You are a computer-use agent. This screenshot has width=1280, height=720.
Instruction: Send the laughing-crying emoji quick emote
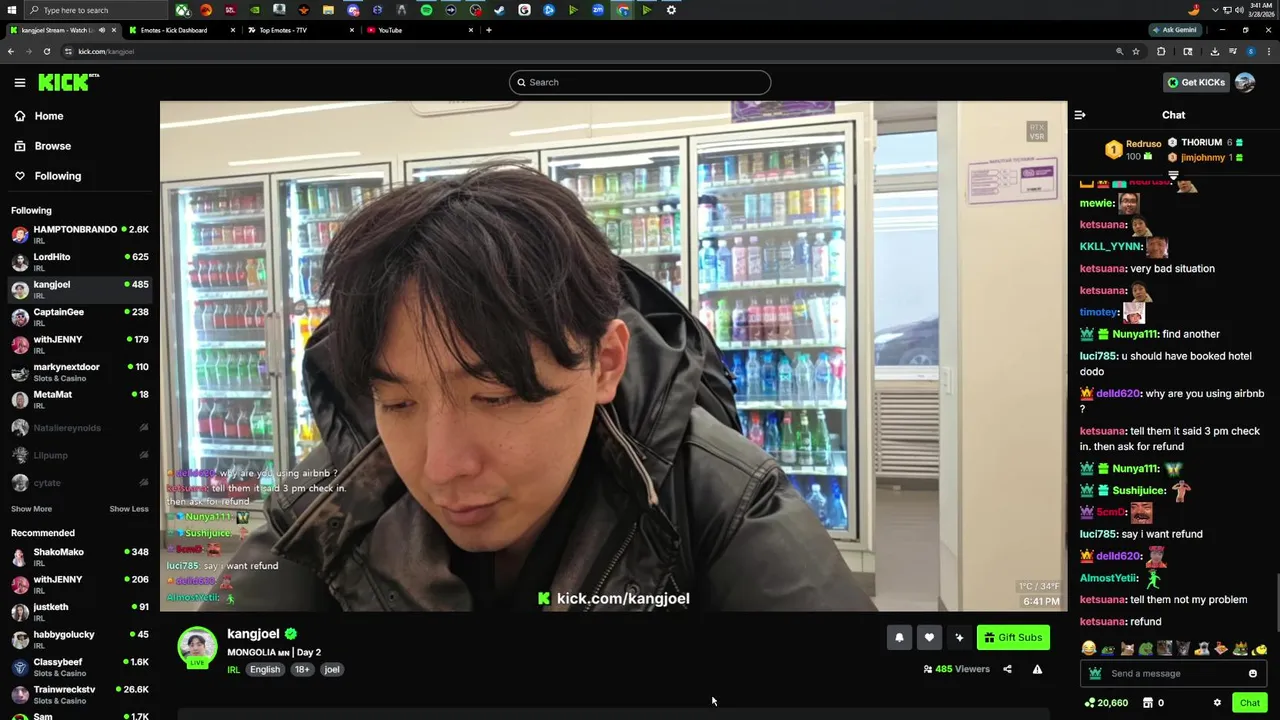click(1088, 649)
